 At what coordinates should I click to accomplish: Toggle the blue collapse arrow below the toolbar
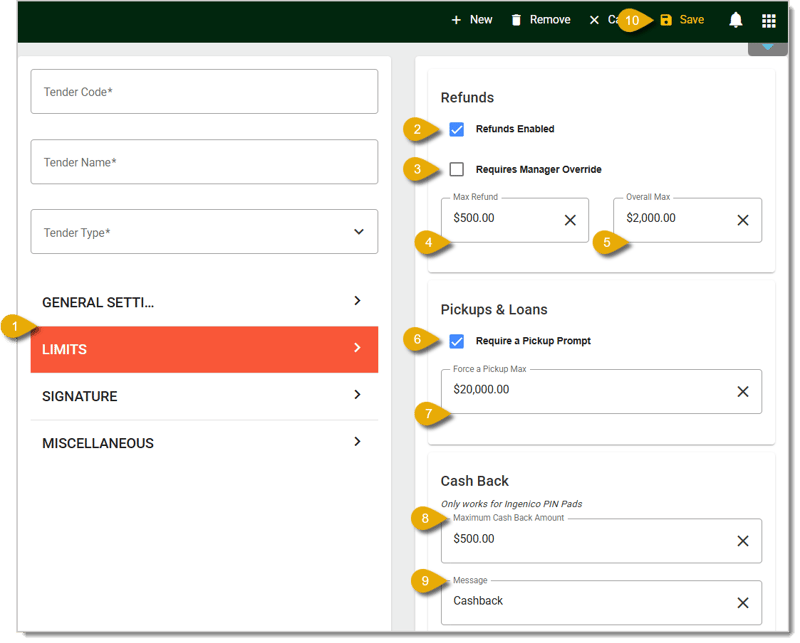click(x=767, y=47)
